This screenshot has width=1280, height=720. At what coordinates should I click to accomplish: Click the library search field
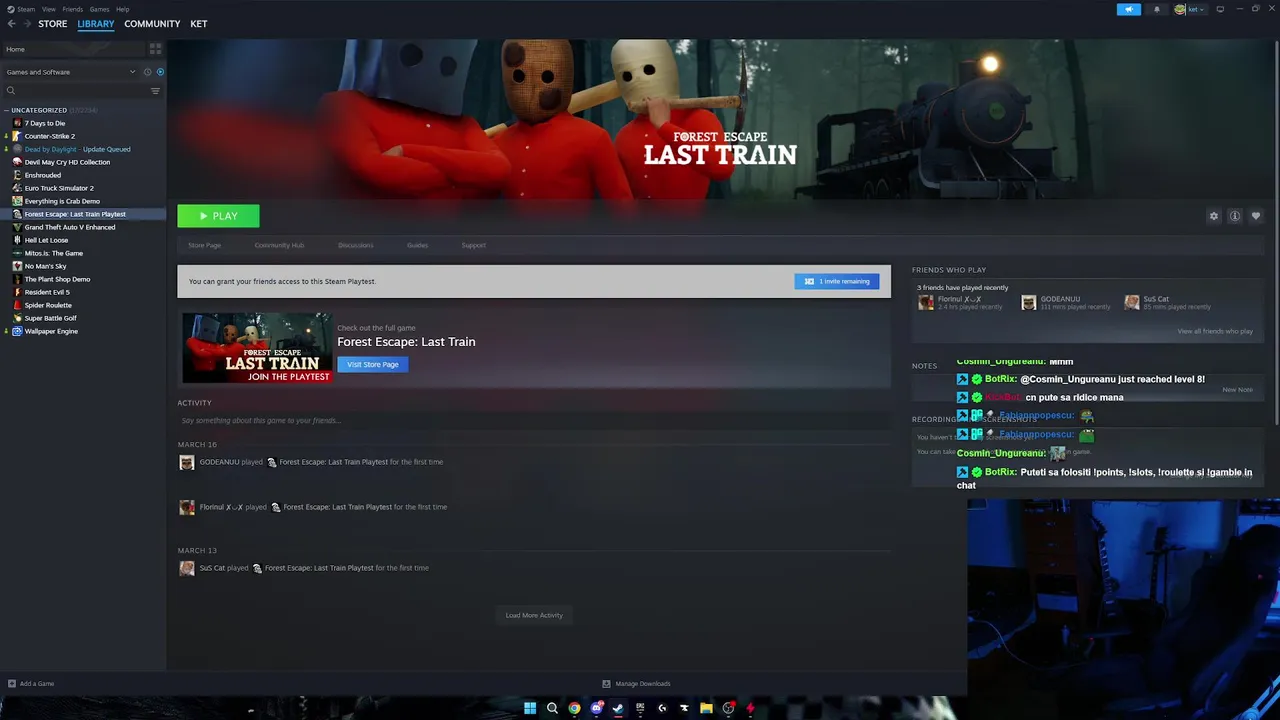(x=75, y=91)
